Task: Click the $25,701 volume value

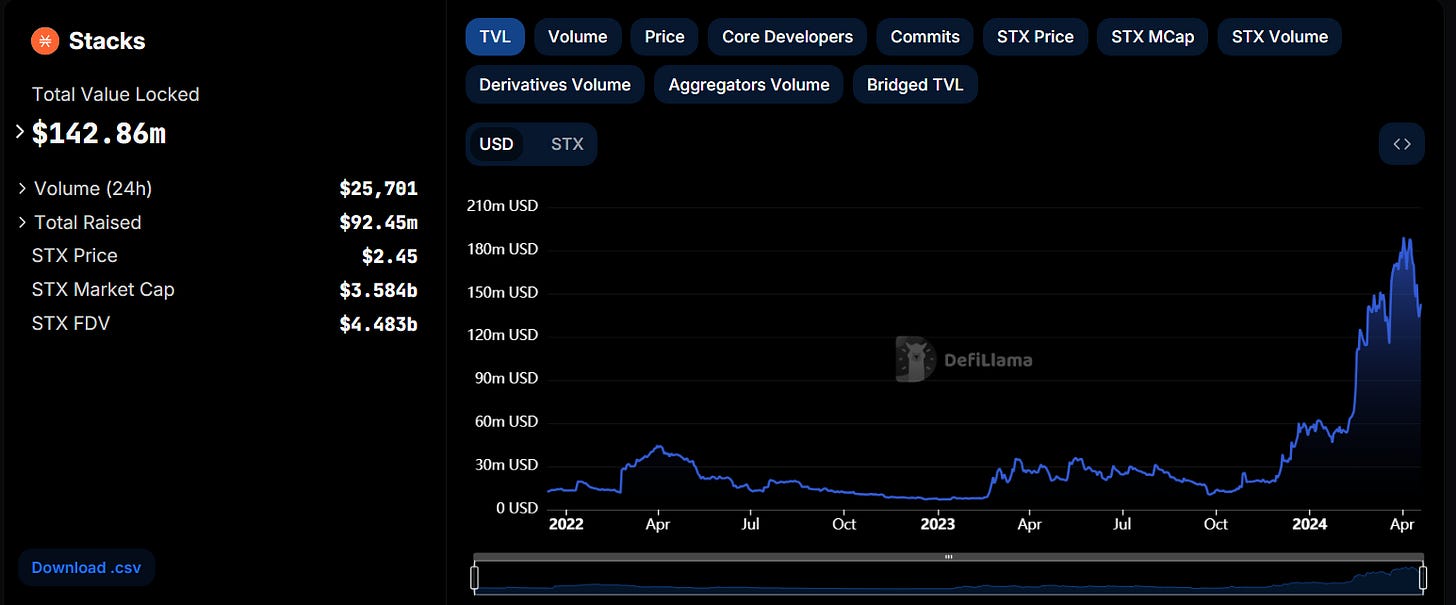Action: point(379,188)
